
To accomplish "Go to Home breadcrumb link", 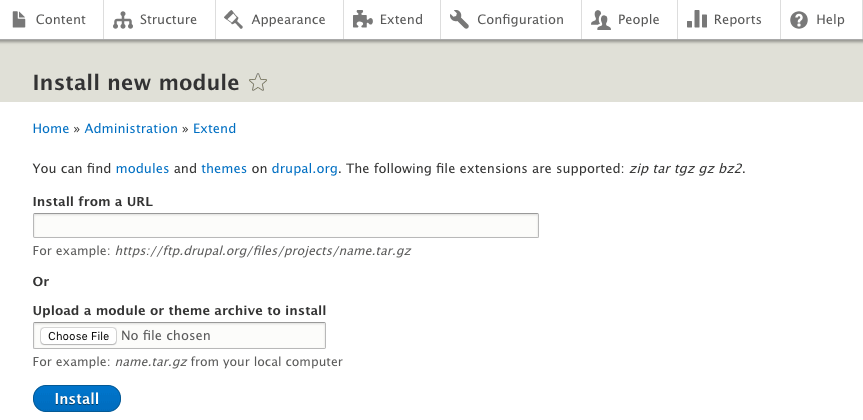I will tap(51, 128).
